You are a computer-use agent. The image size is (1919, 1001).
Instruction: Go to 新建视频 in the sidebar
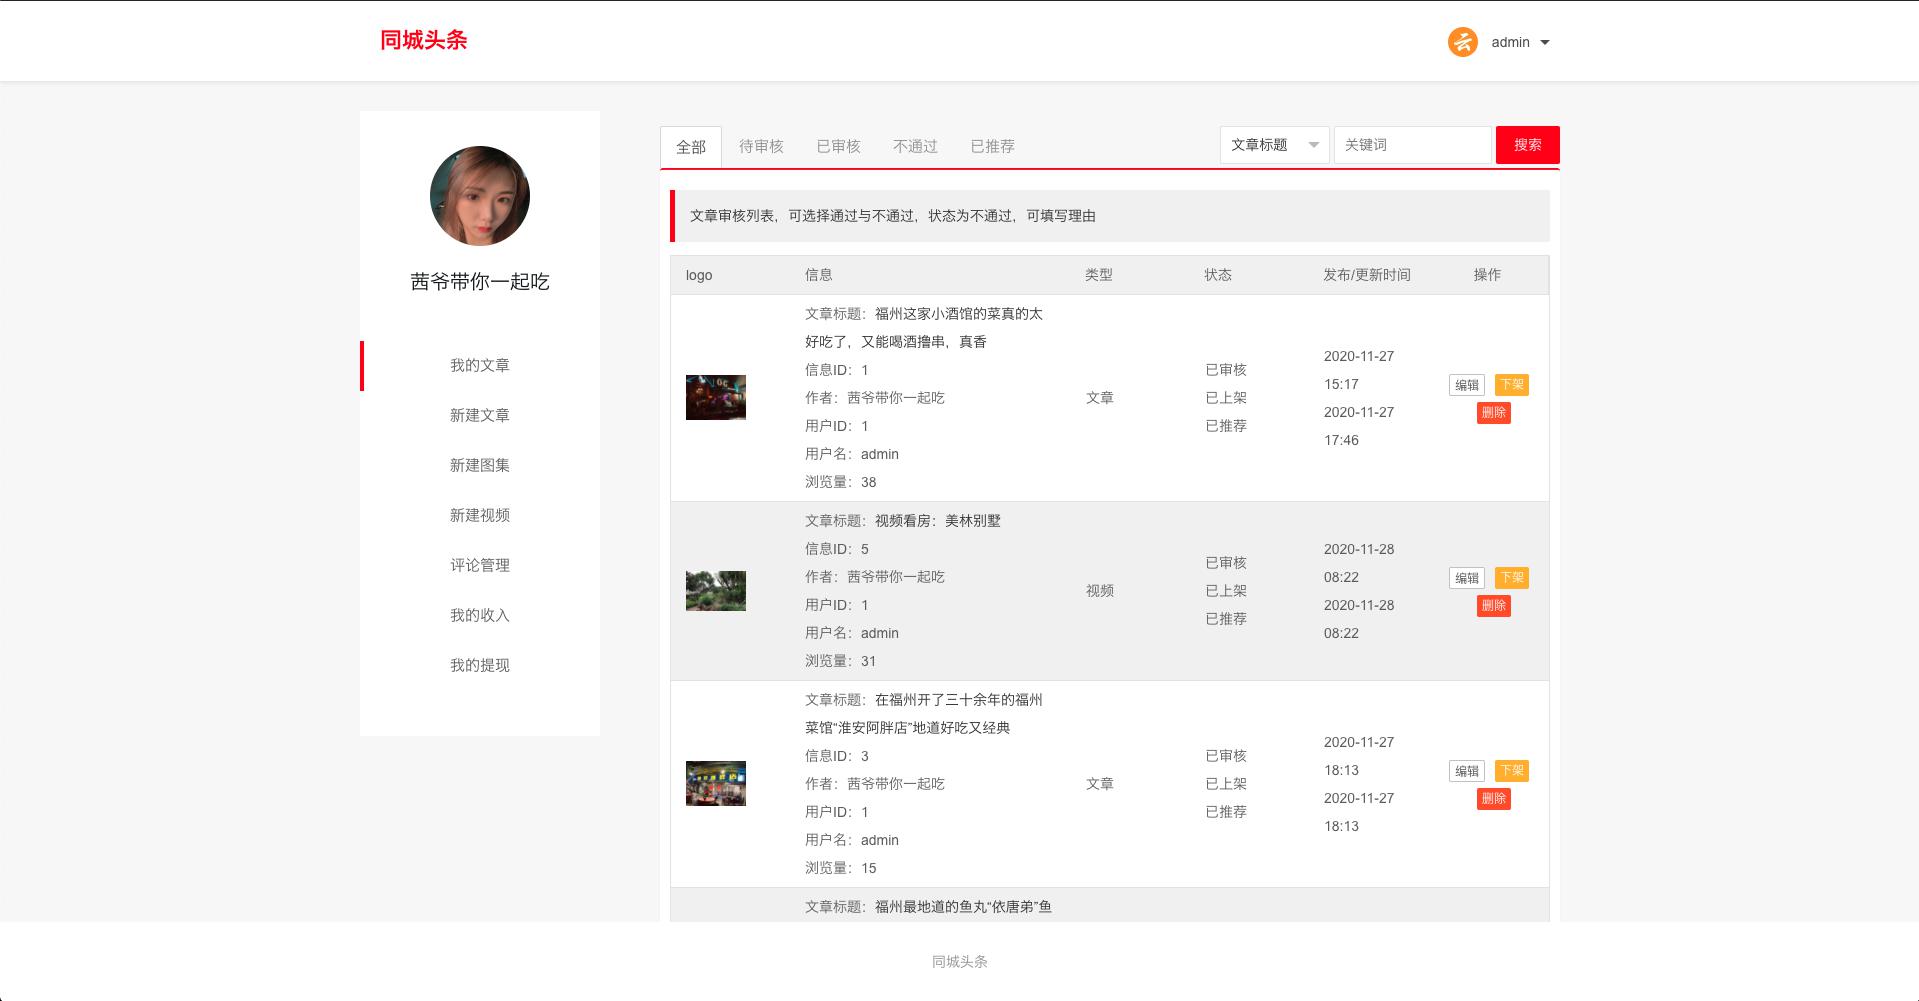pyautogui.click(x=480, y=515)
